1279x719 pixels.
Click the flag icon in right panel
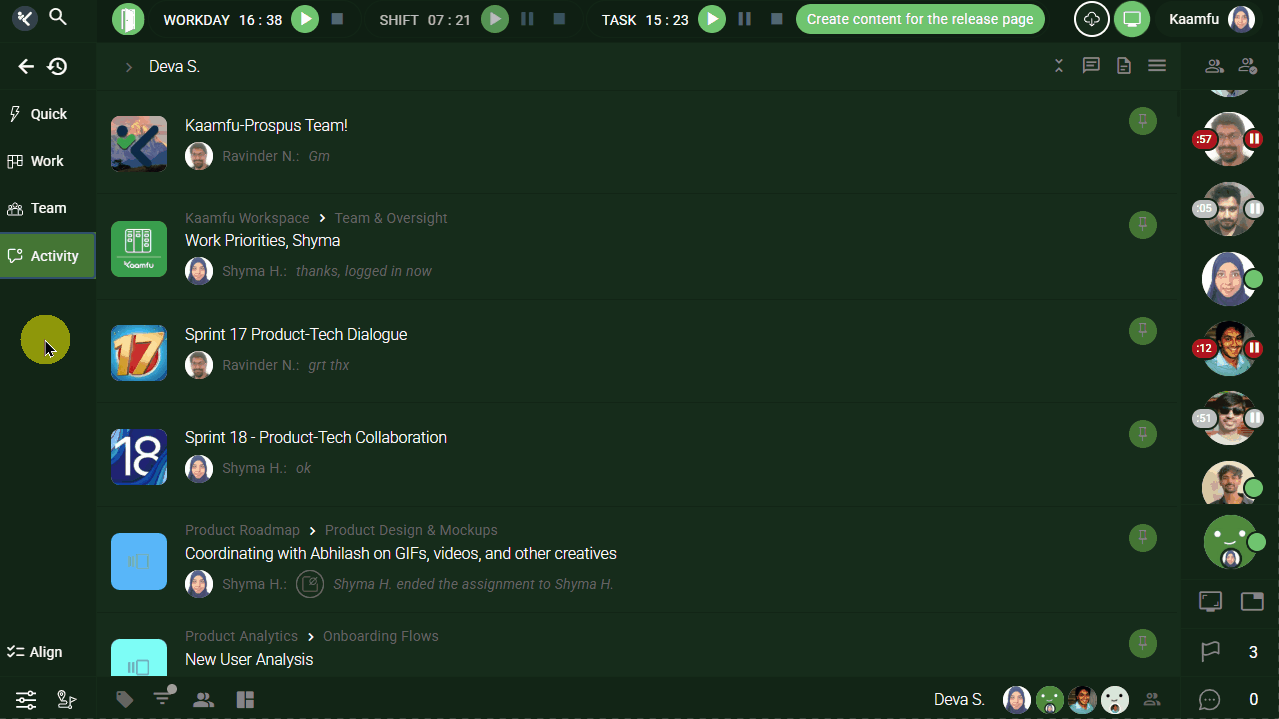(x=1210, y=652)
